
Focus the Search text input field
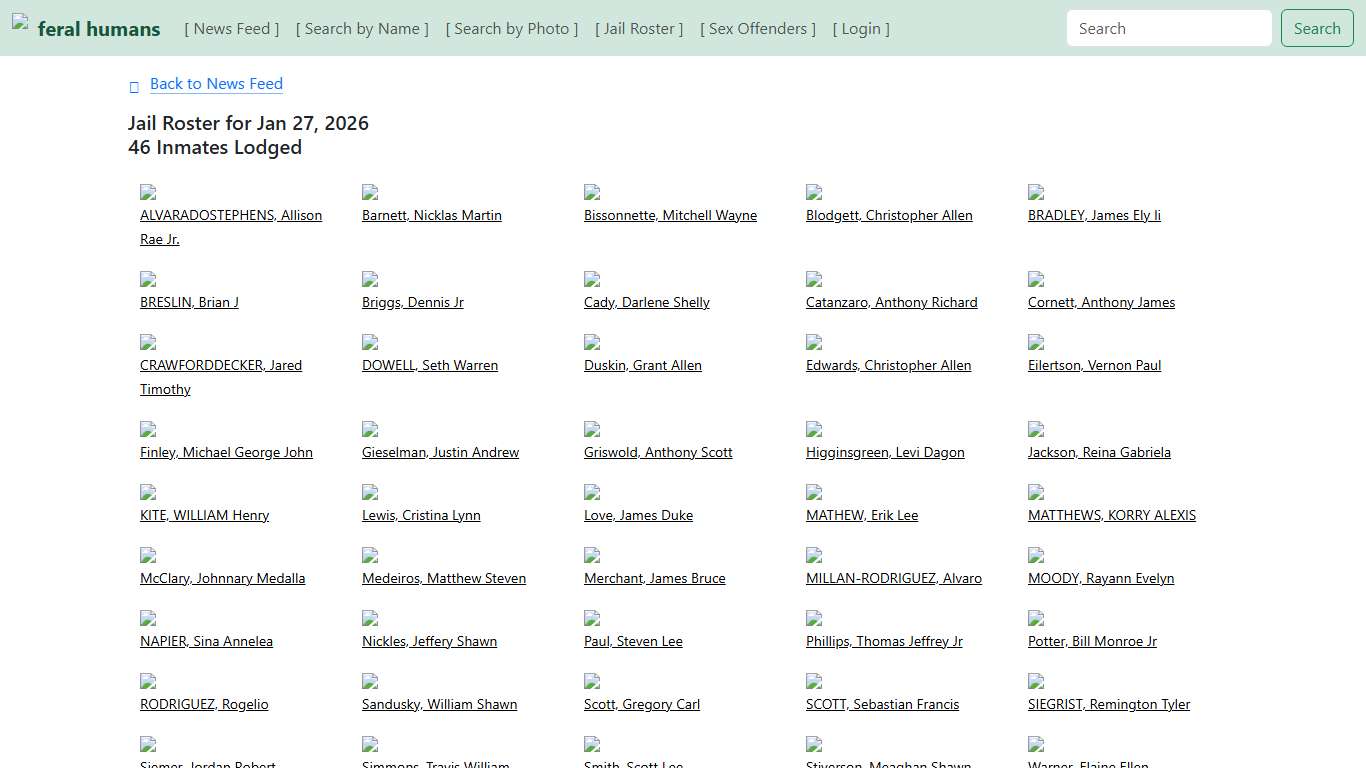tap(1168, 29)
